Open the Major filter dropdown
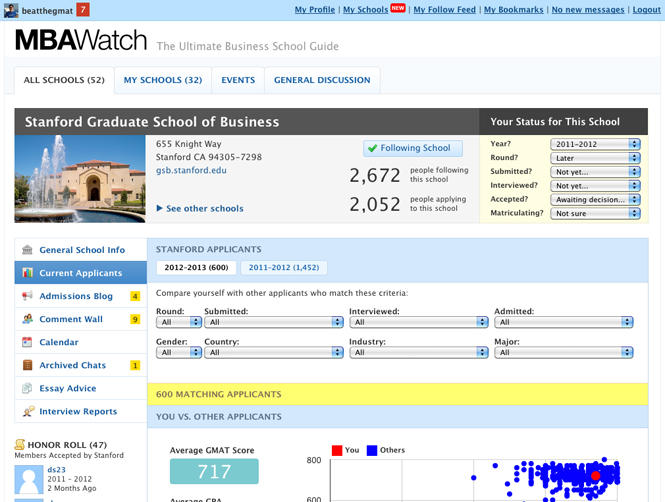The image size is (665, 502). click(x=564, y=352)
